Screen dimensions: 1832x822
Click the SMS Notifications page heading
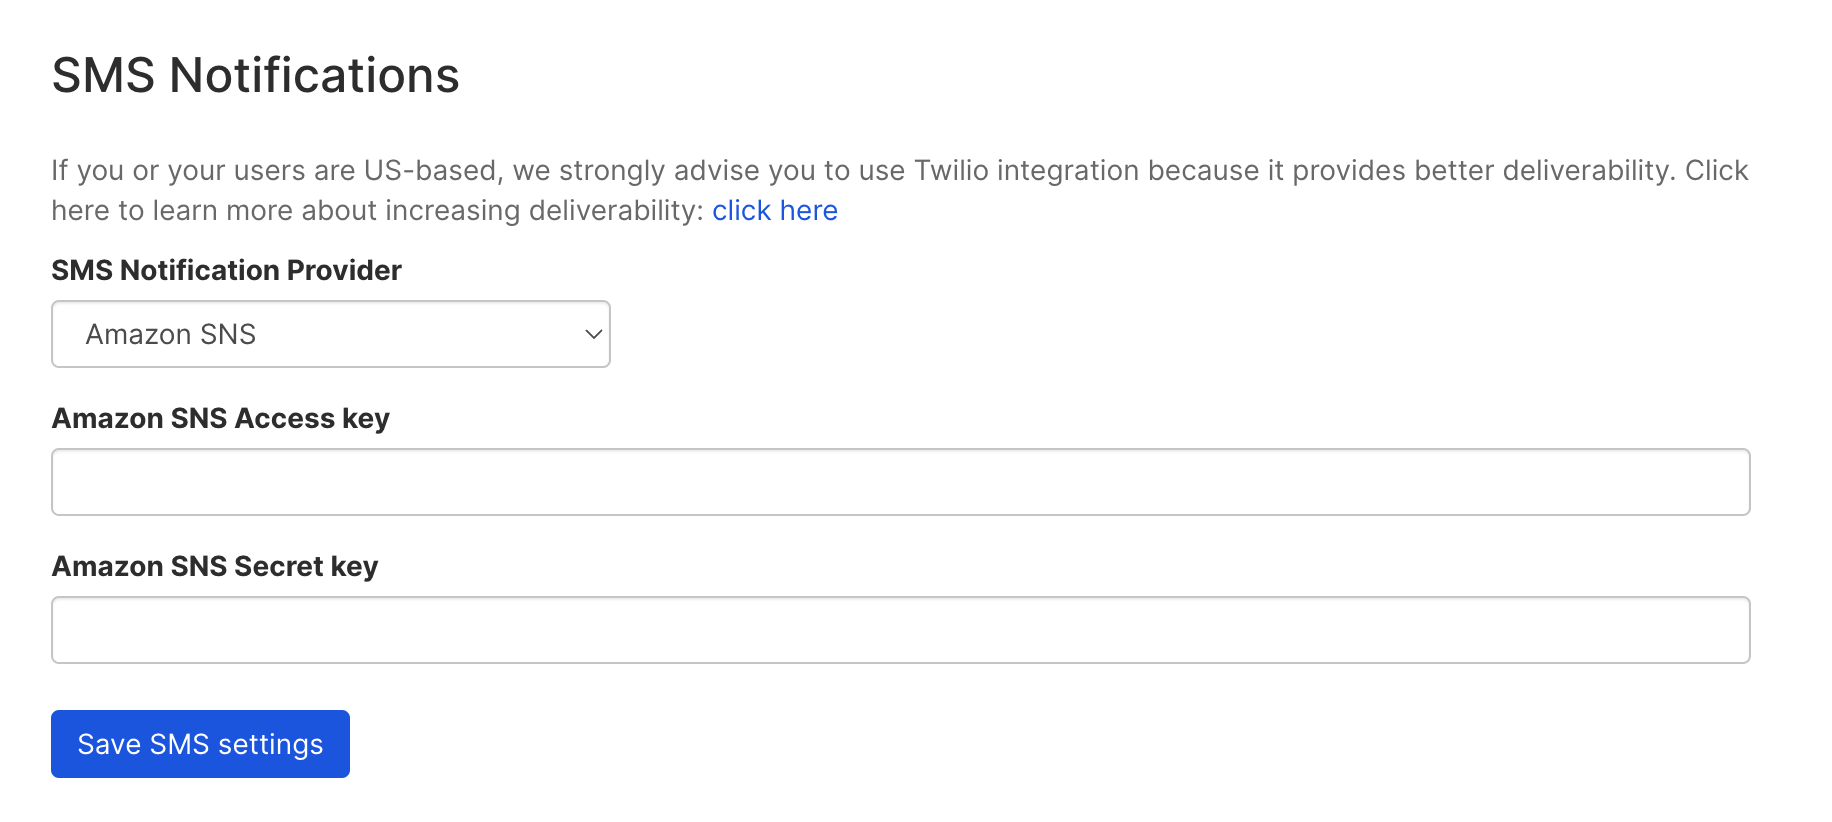[256, 75]
